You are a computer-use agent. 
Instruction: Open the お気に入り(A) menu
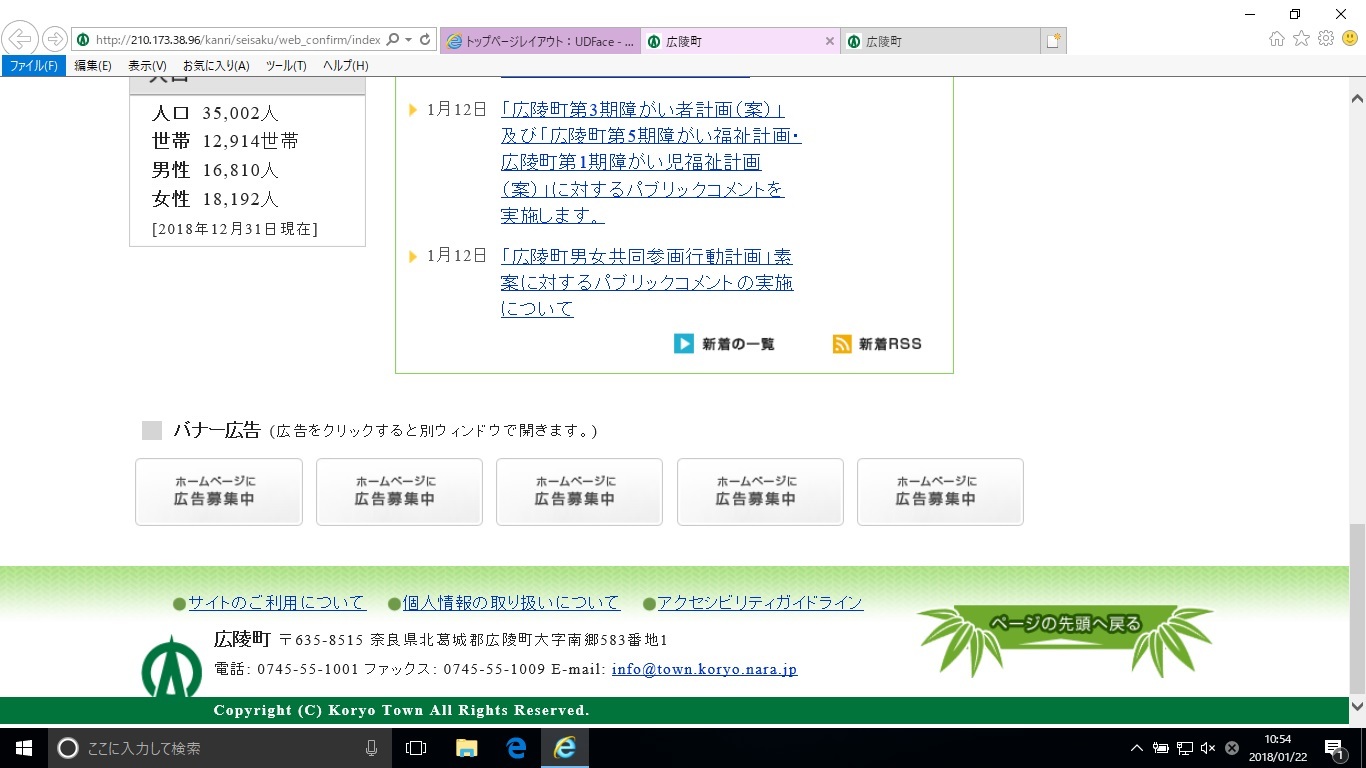[216, 66]
